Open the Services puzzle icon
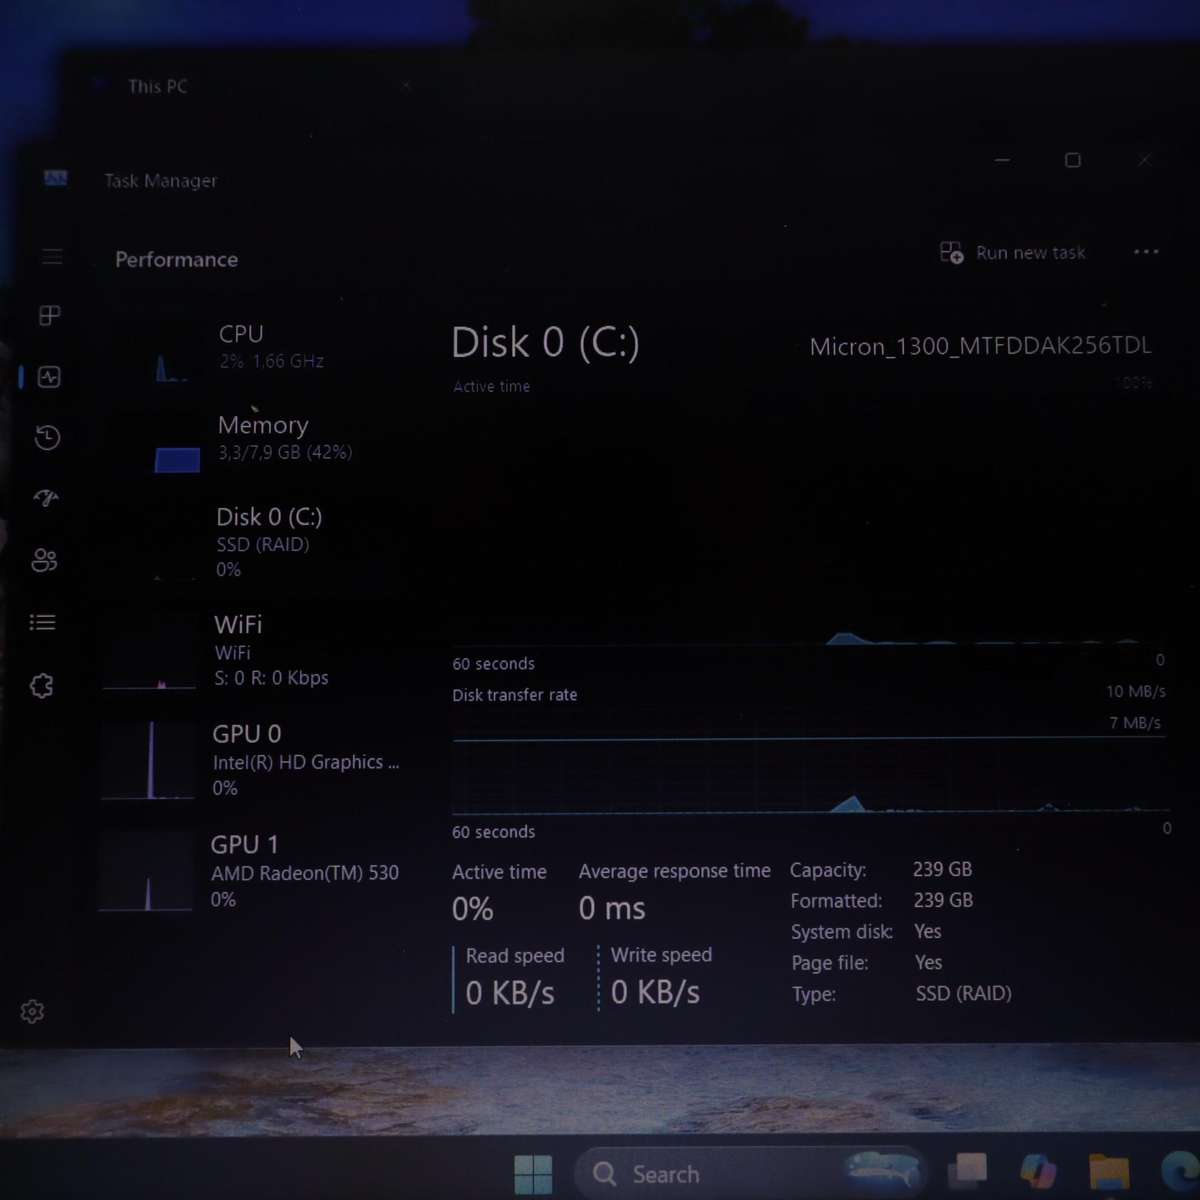This screenshot has width=1200, height=1200. click(41, 686)
